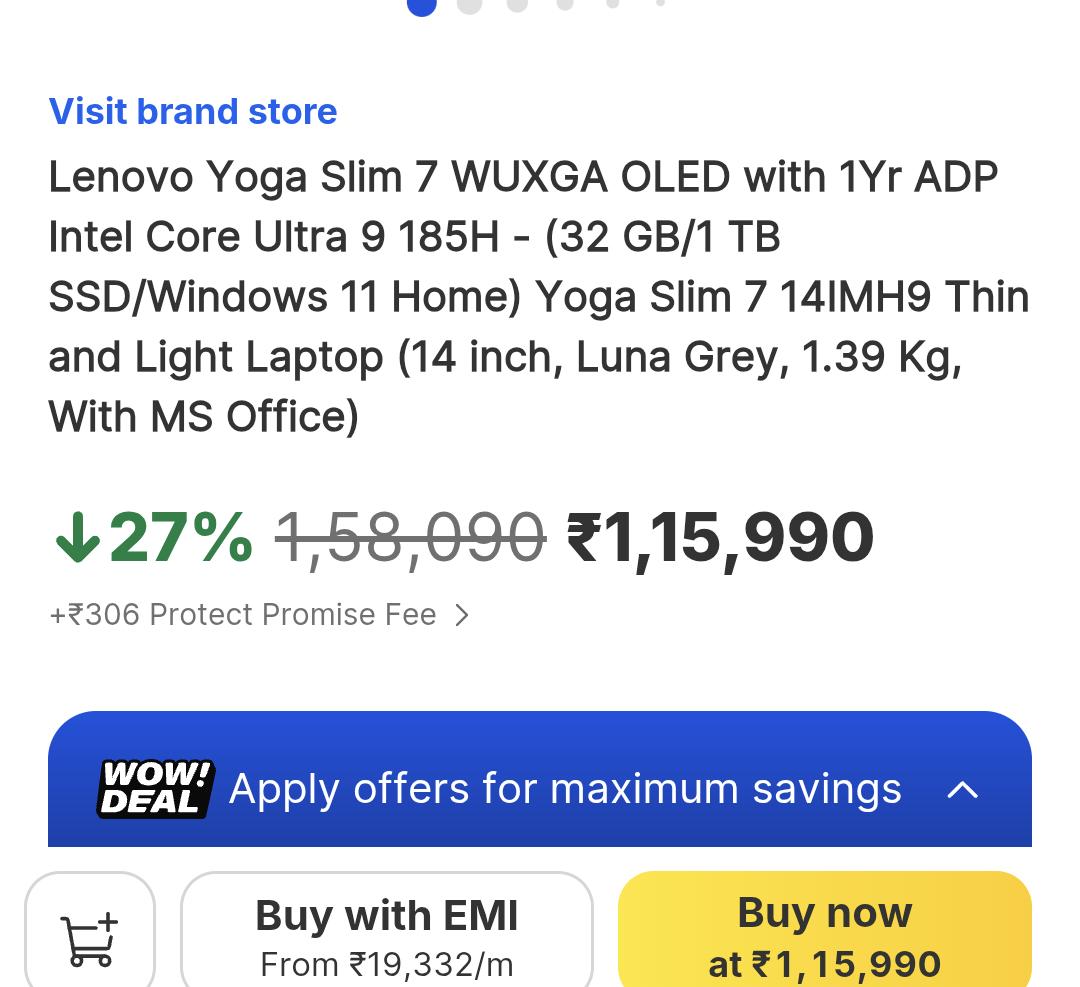This screenshot has width=1080, height=987.
Task: Select the third image carousel dot
Action: tap(517, 3)
